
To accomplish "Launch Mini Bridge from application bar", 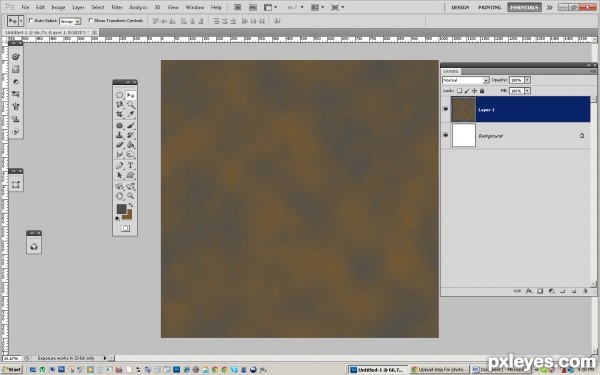I will 253,7.
